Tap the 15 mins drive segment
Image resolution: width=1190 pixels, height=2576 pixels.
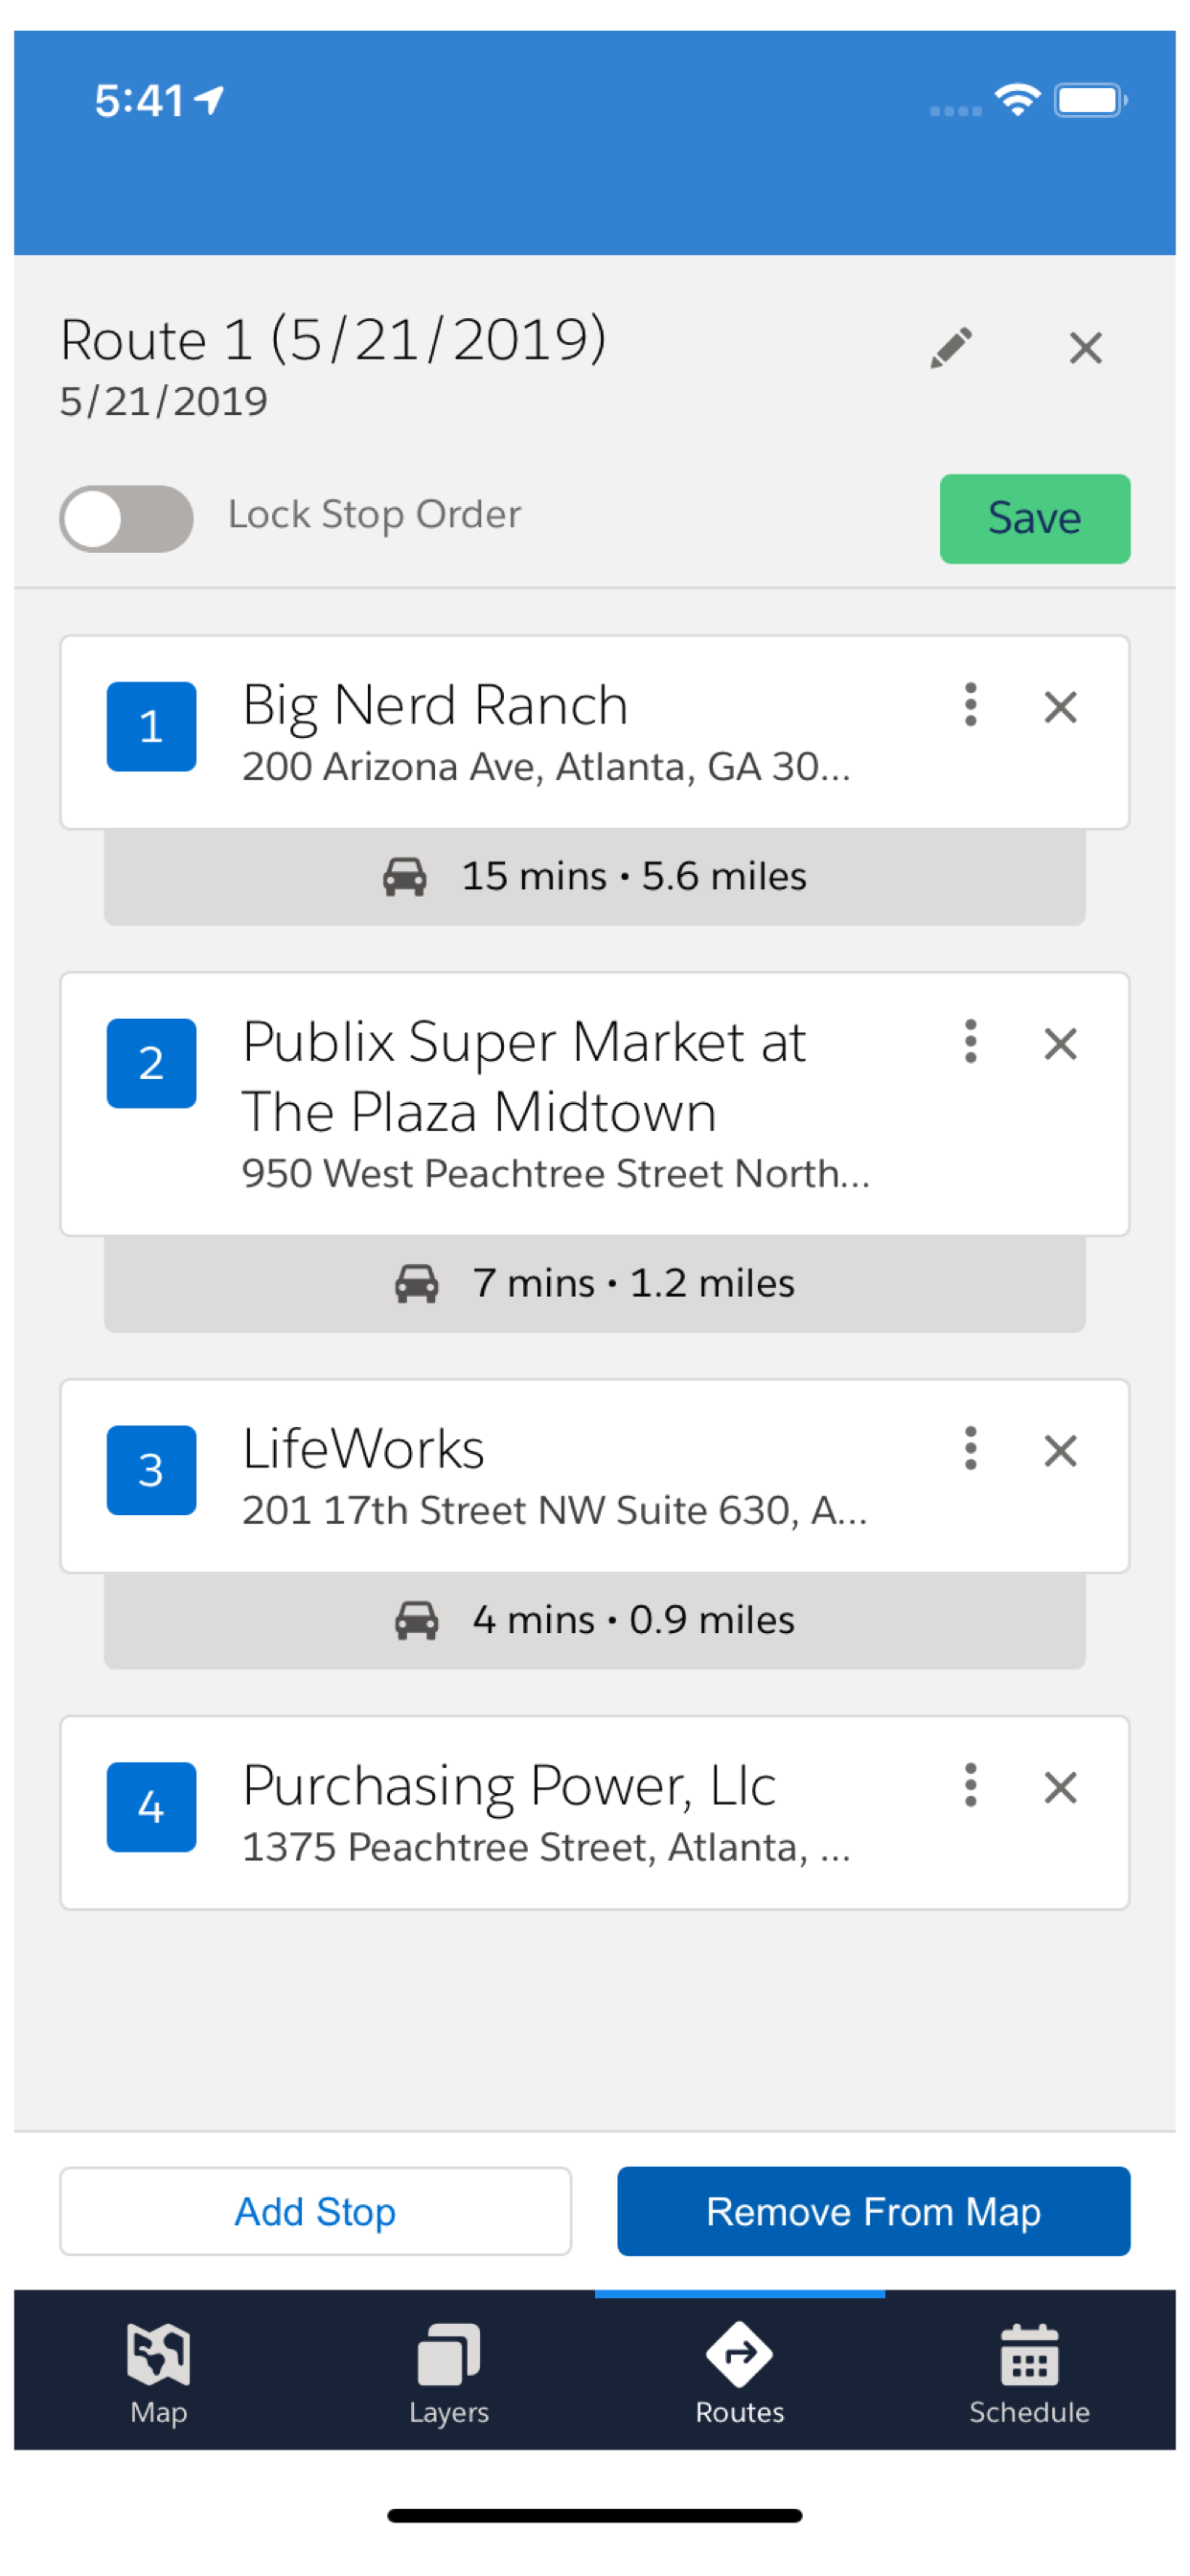tap(594, 876)
